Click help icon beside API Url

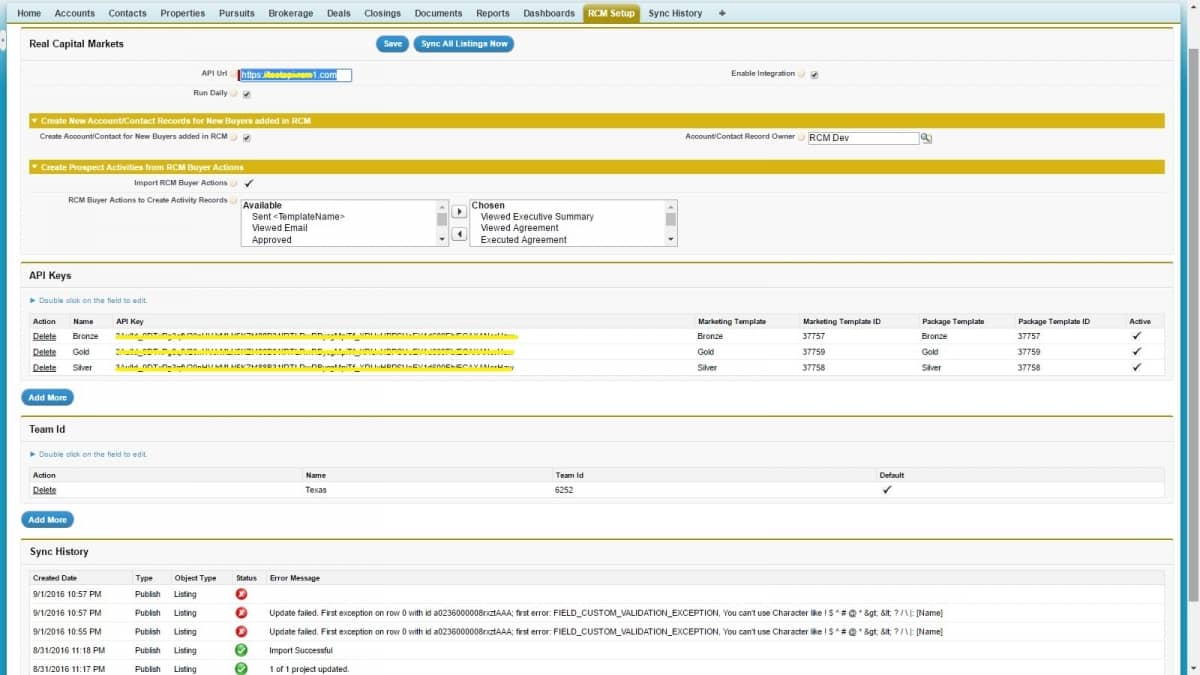[233, 74]
